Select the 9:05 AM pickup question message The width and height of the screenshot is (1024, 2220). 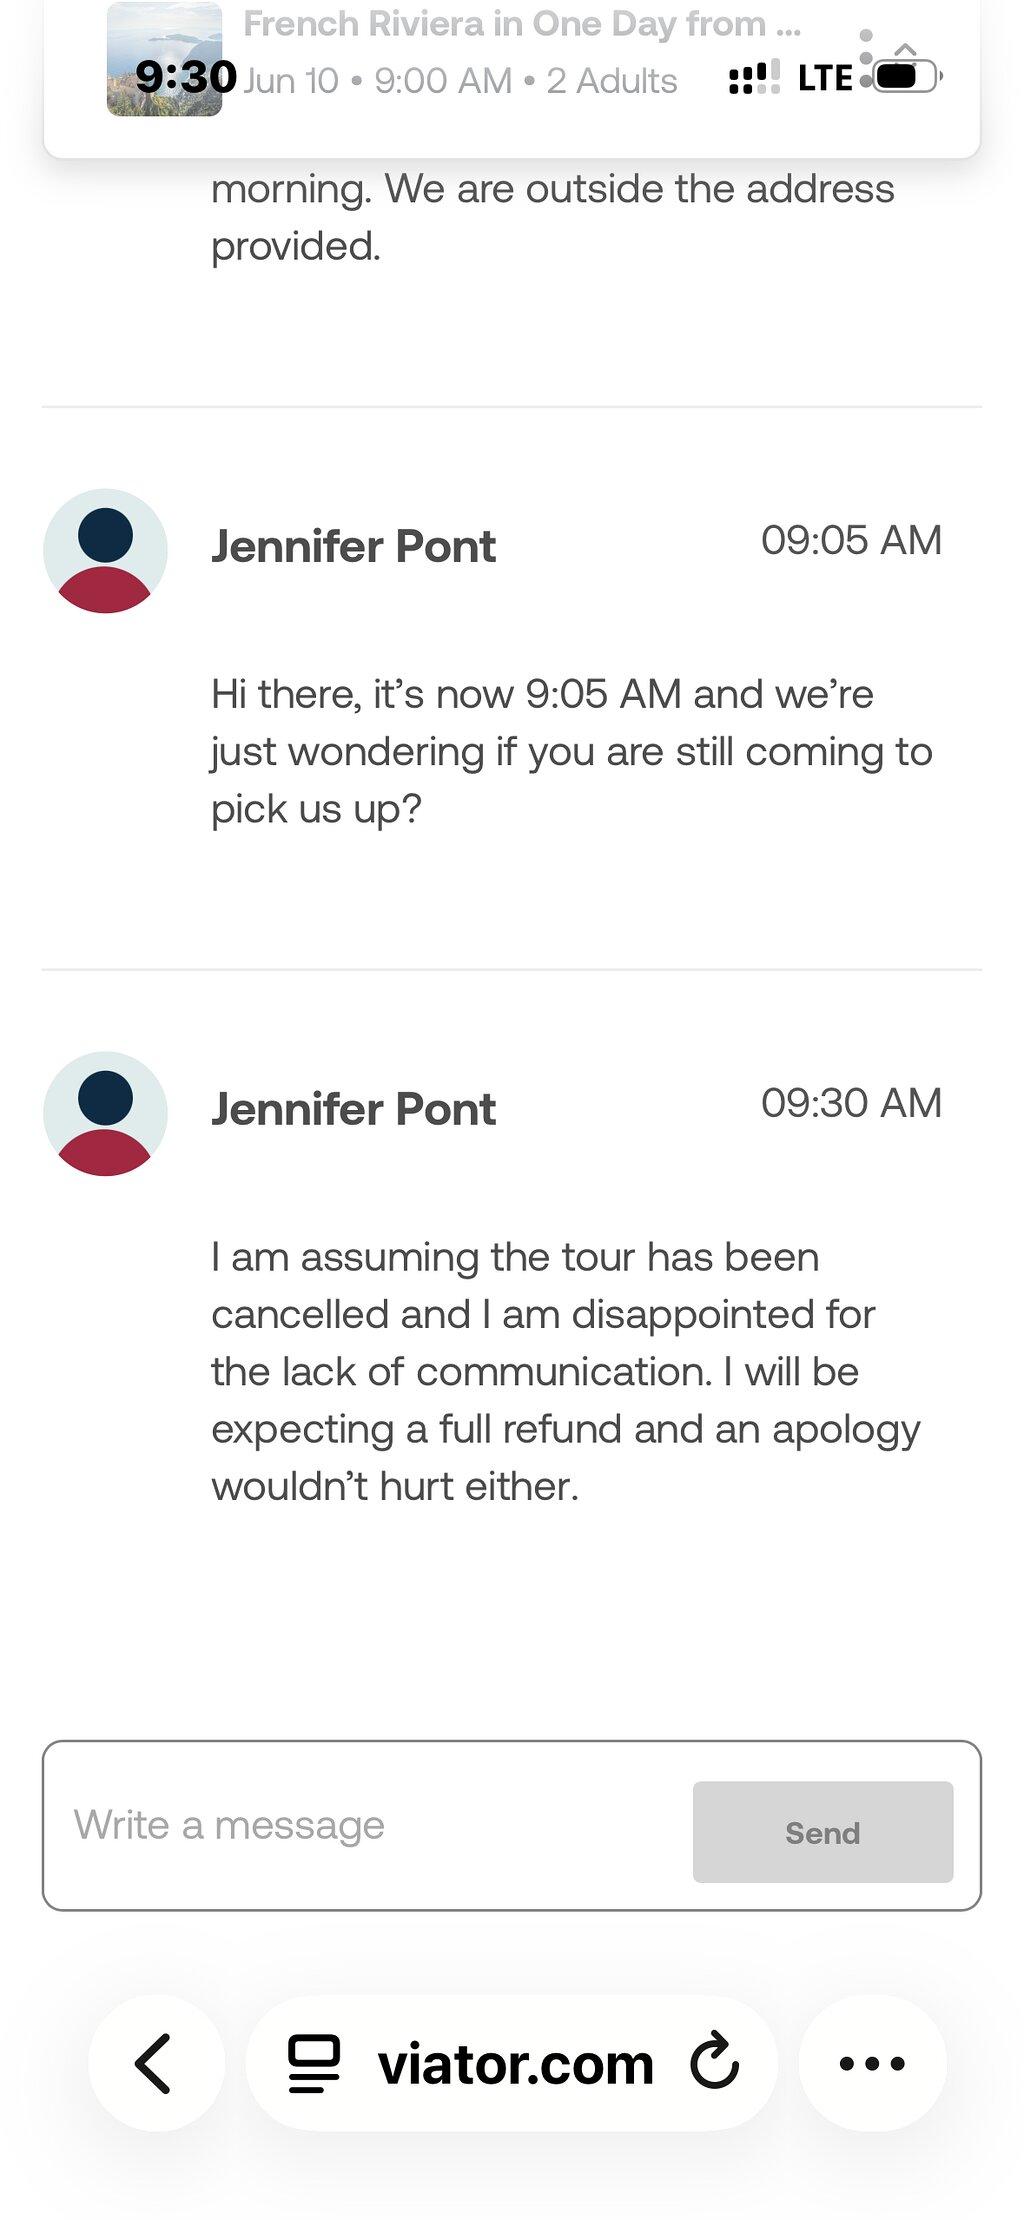point(571,751)
